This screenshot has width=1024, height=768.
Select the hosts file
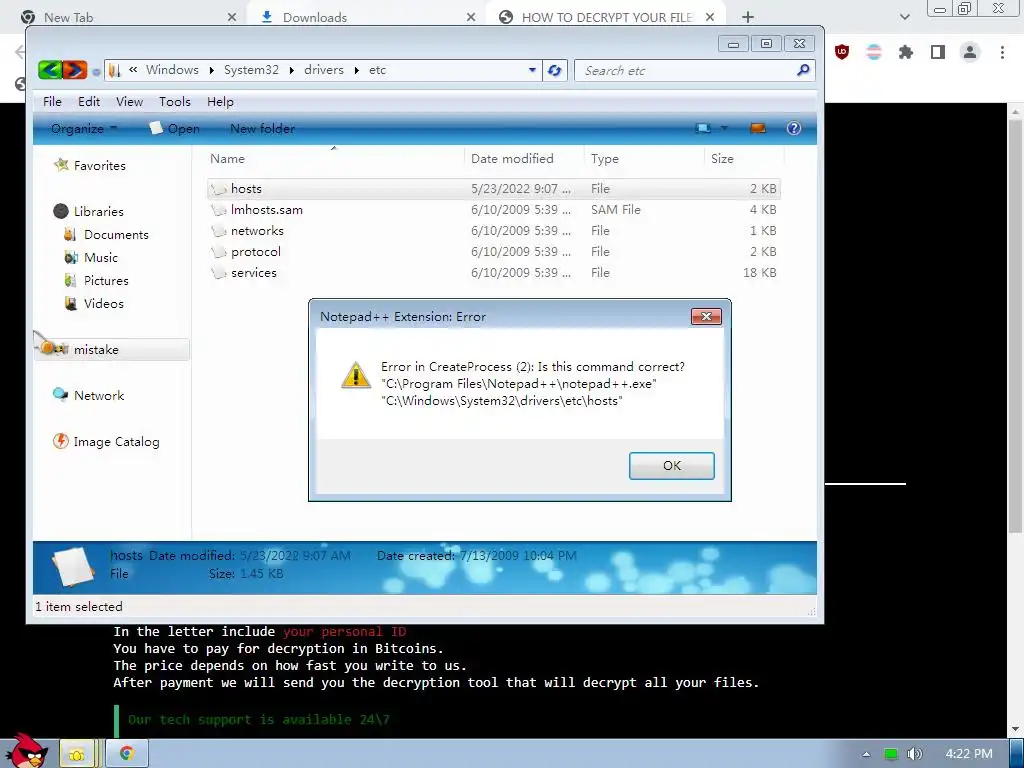point(494,189)
